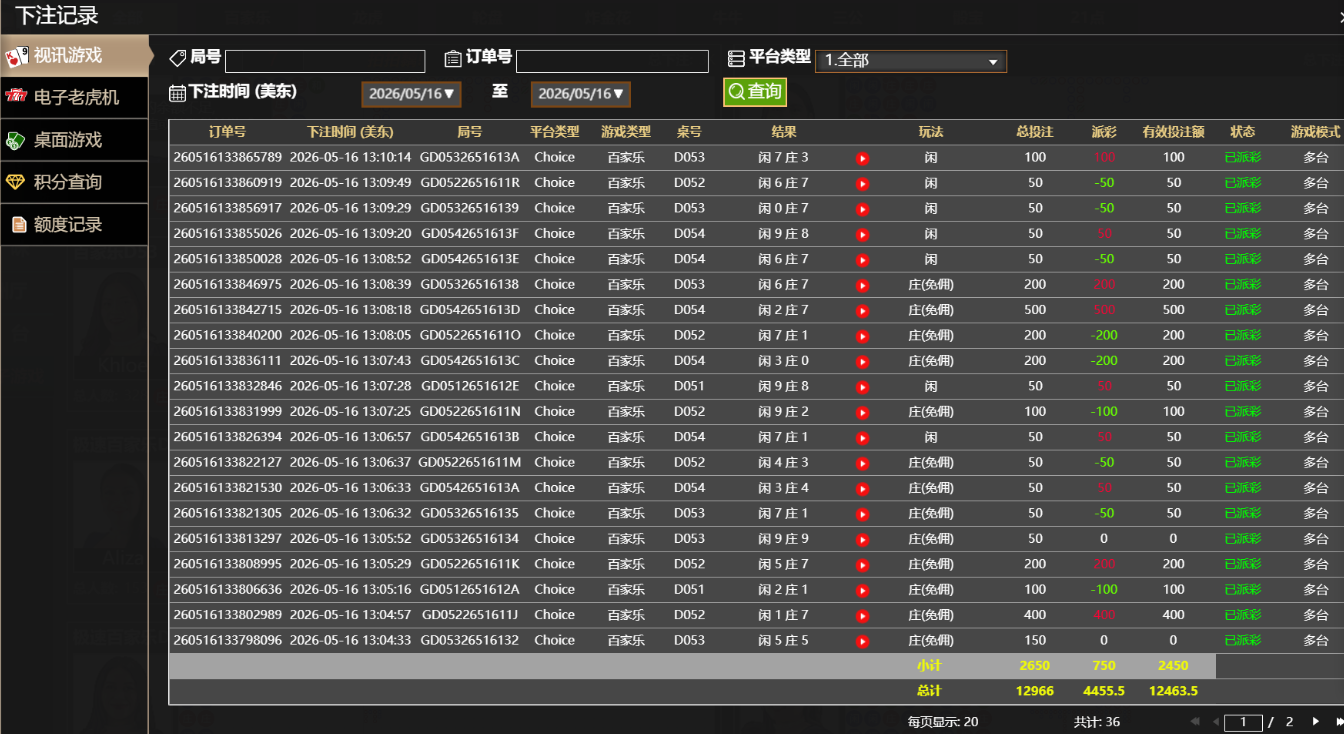Viewport: 1344px width, 734px height.
Task: Open the 电子老虎机 sidebar tab
Action: tap(74, 97)
